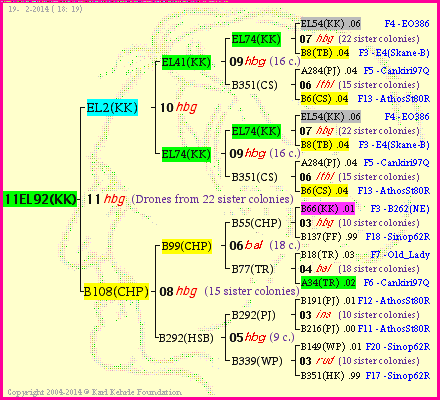Viewport: 440px width, 400px height.
Task: Open the F20 - Sinop62R lineage link
Action: click(x=398, y=347)
